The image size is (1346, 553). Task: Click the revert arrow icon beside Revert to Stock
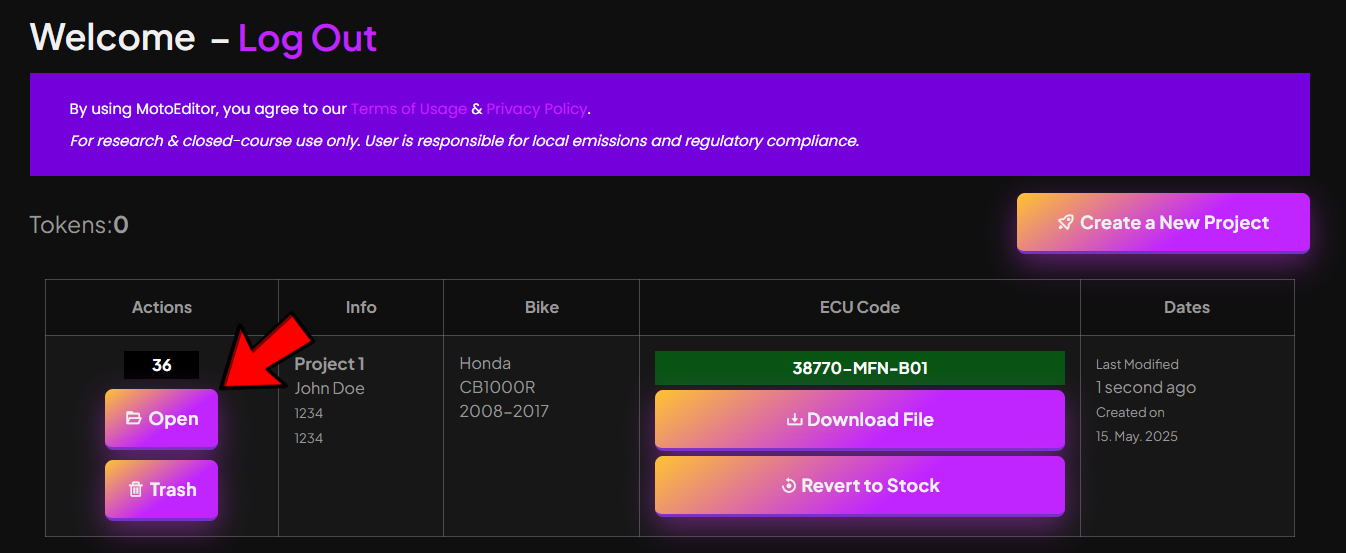pyautogui.click(x=789, y=486)
